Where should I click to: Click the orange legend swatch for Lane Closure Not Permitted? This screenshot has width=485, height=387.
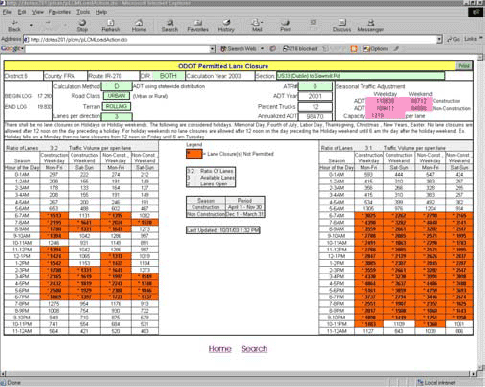click(194, 154)
